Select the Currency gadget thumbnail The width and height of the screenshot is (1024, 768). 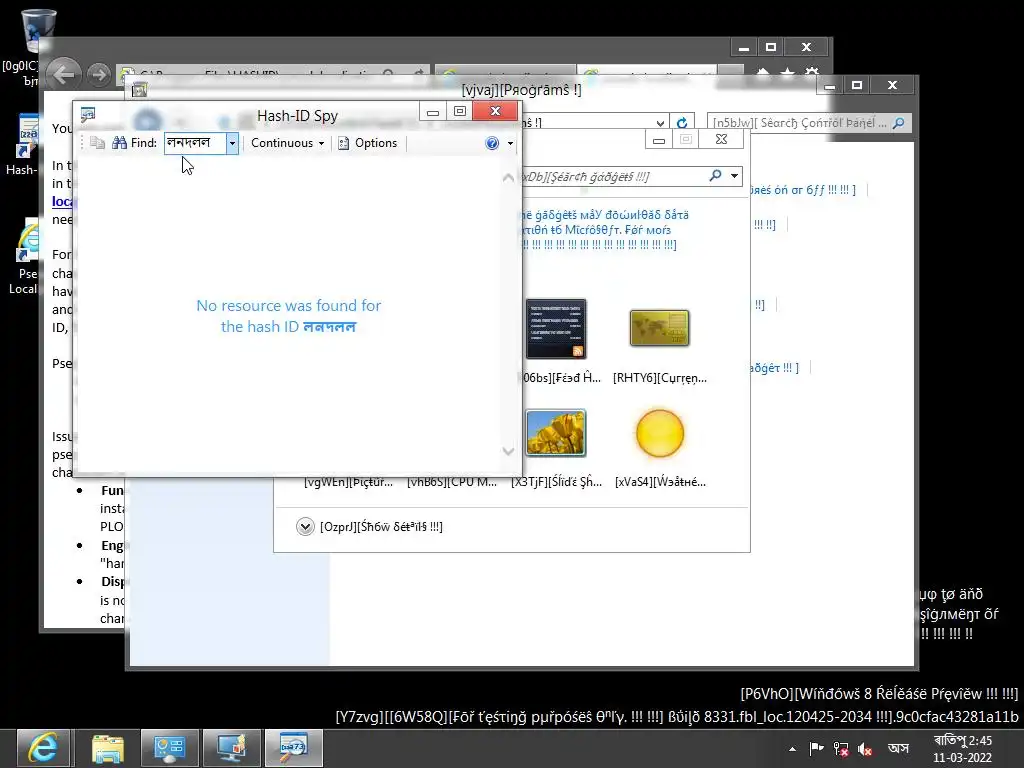tap(660, 328)
